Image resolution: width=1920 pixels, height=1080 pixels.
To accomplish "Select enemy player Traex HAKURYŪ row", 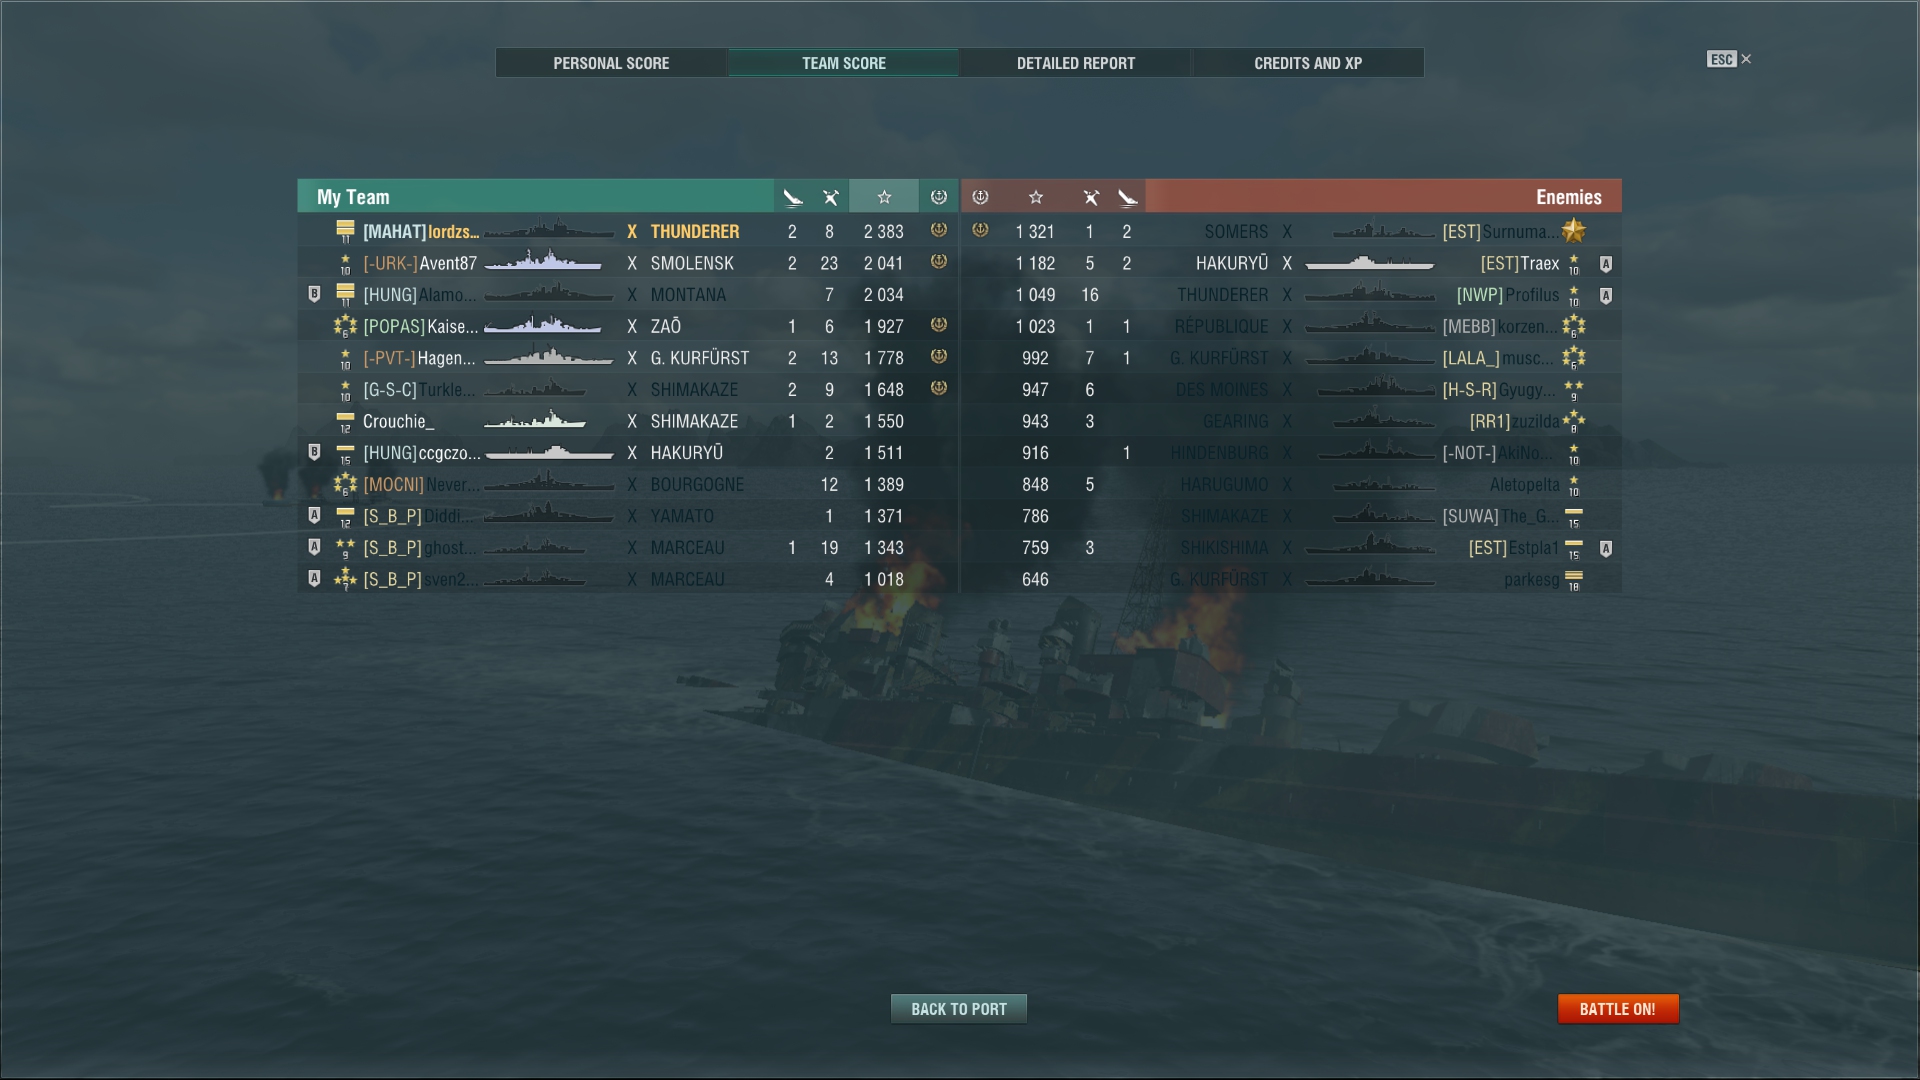I will tap(1291, 263).
